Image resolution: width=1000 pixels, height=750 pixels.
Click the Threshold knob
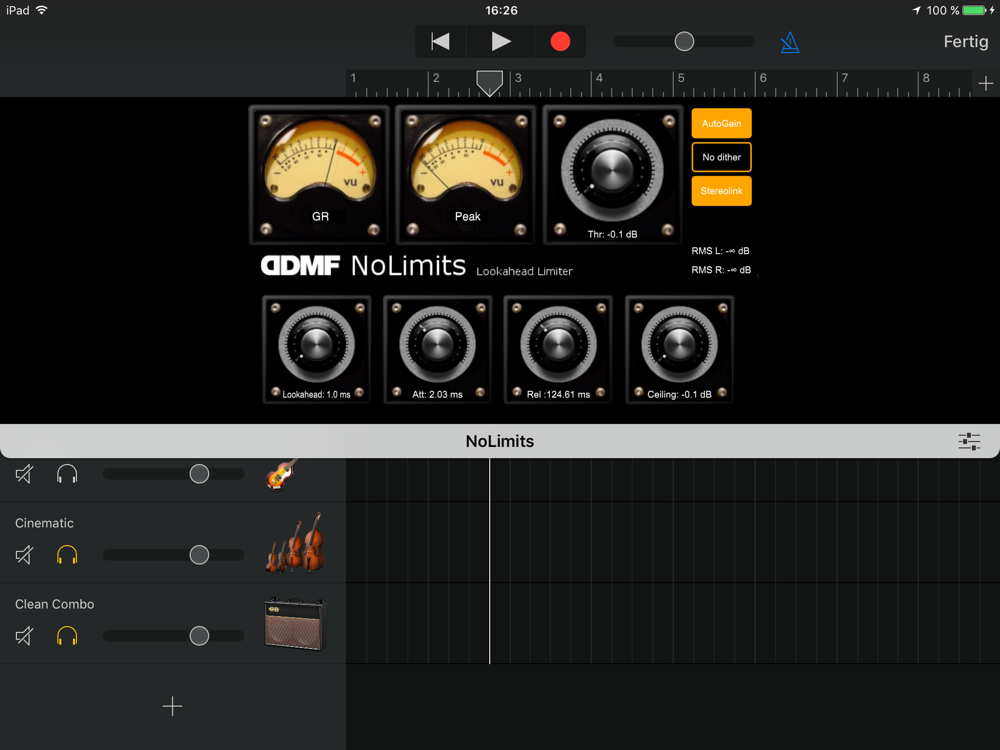coord(612,170)
